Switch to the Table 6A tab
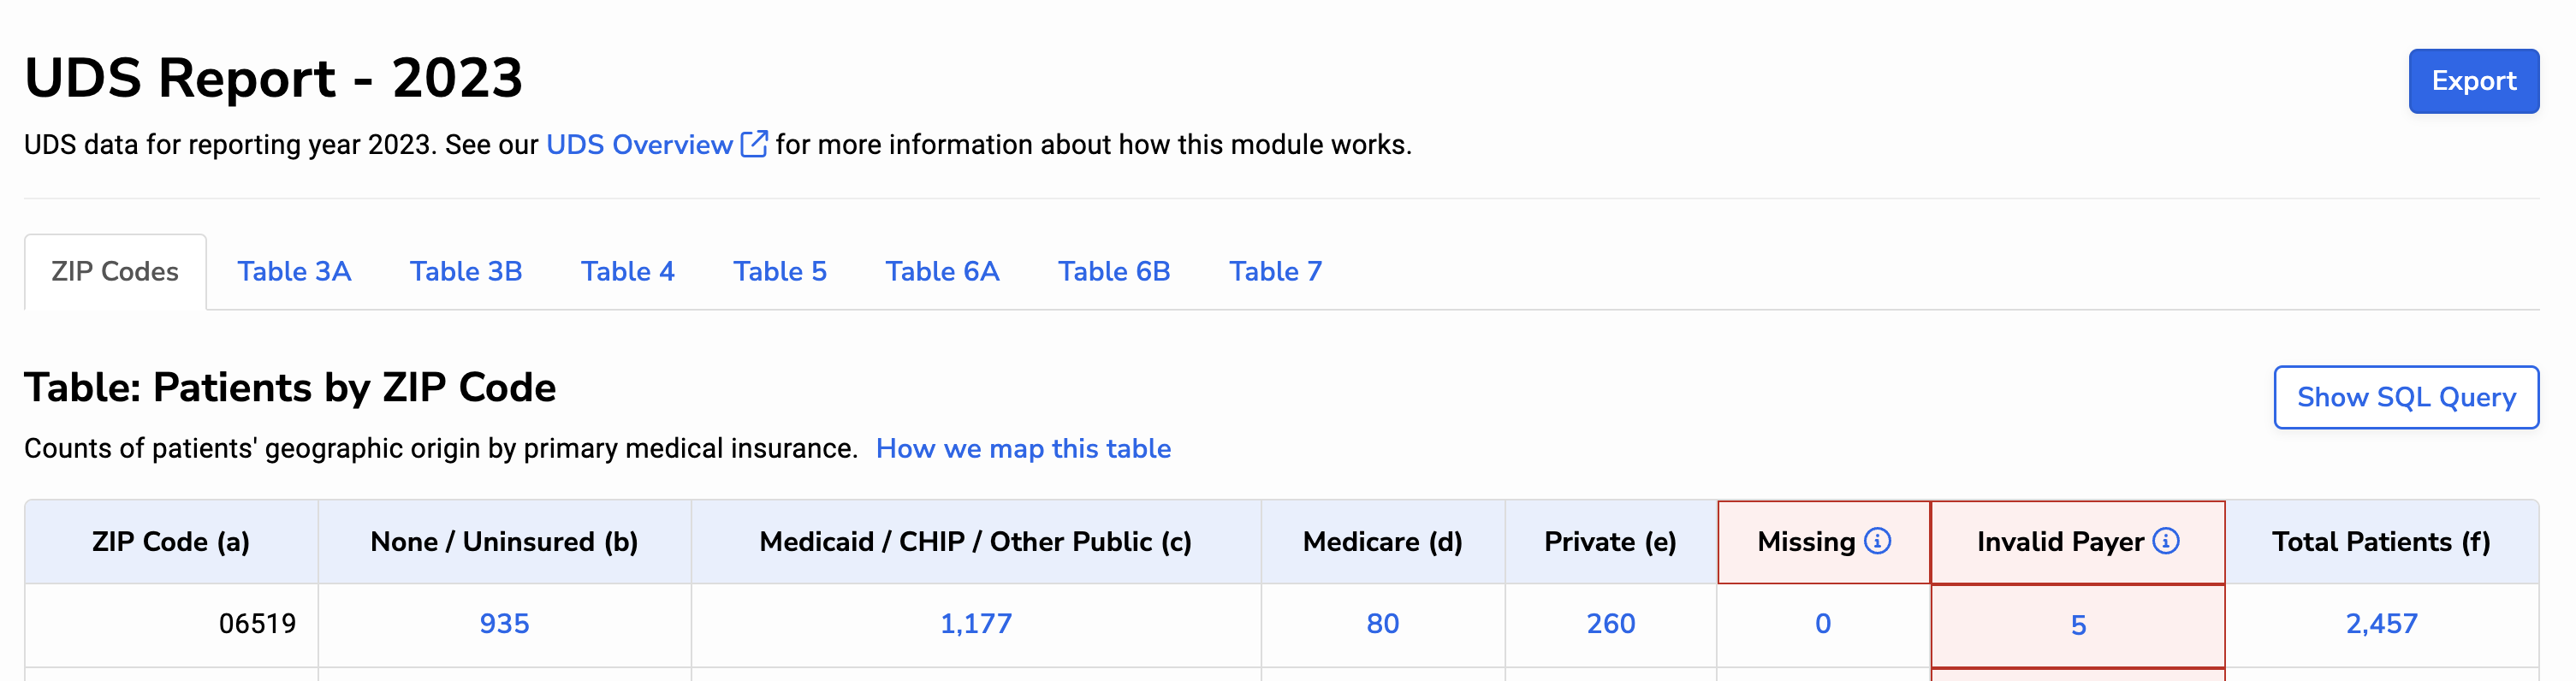 (x=942, y=271)
